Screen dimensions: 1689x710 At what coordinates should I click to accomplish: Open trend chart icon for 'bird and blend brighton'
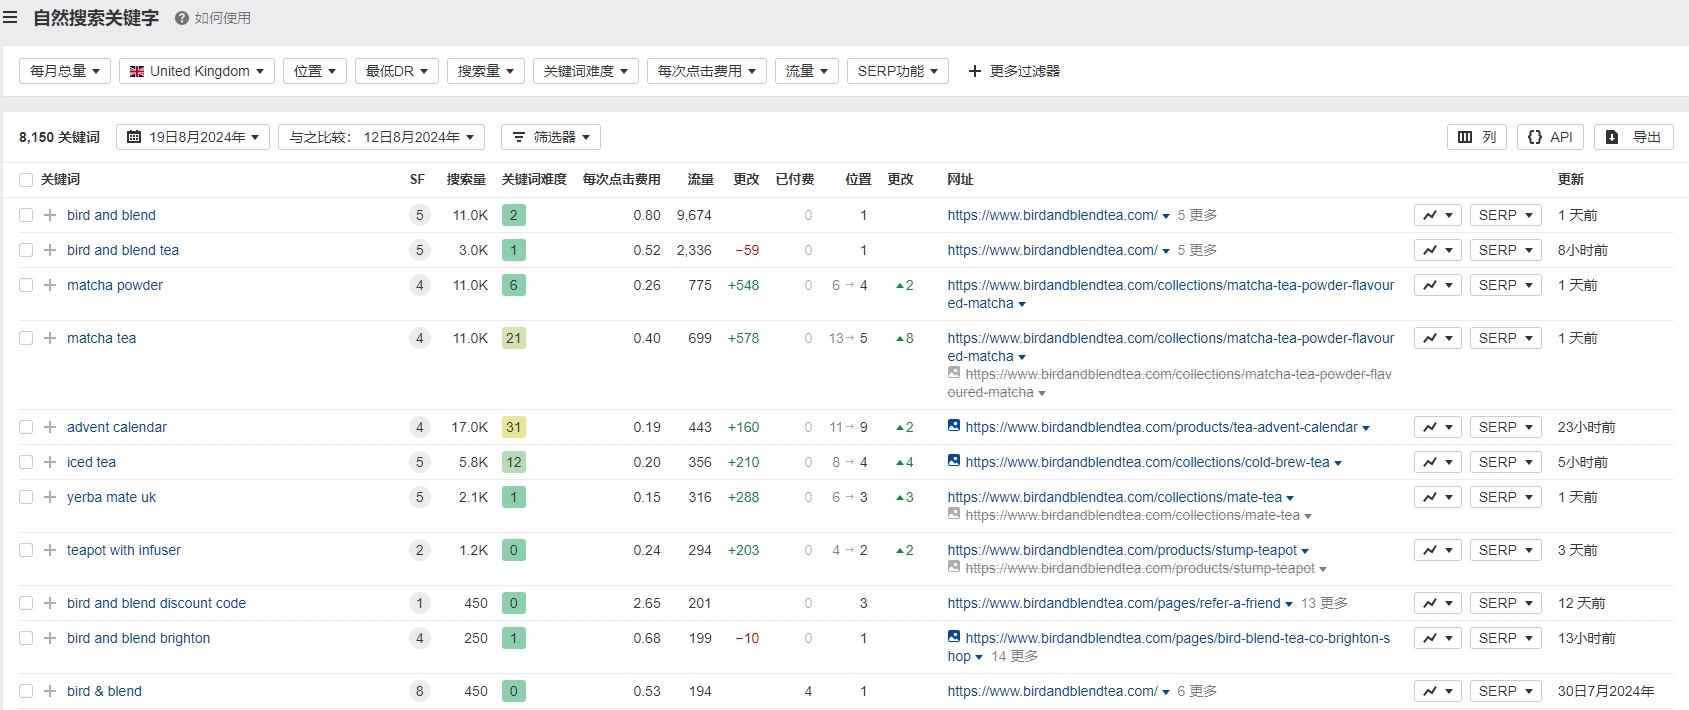tap(1438, 638)
